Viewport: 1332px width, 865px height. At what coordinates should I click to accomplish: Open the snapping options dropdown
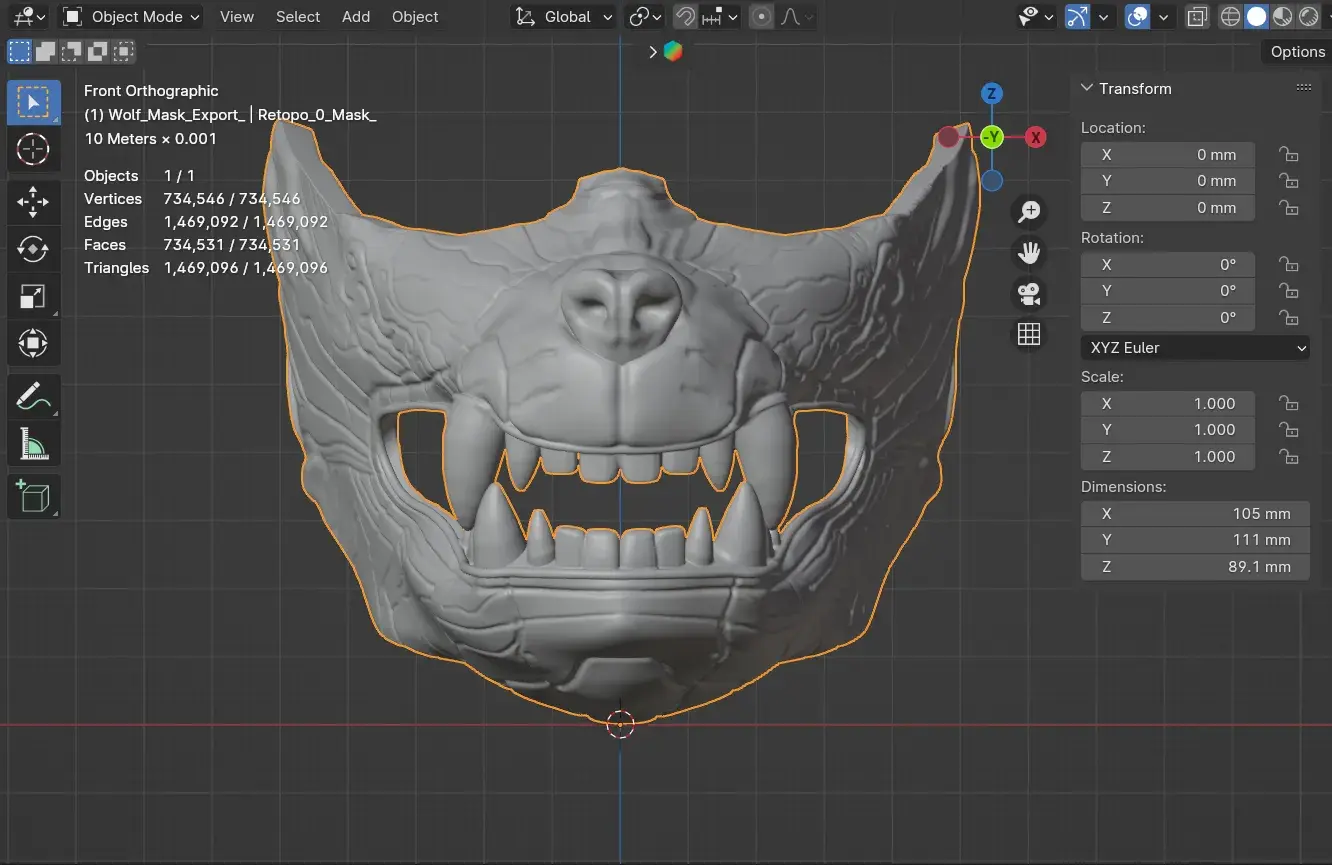click(721, 17)
